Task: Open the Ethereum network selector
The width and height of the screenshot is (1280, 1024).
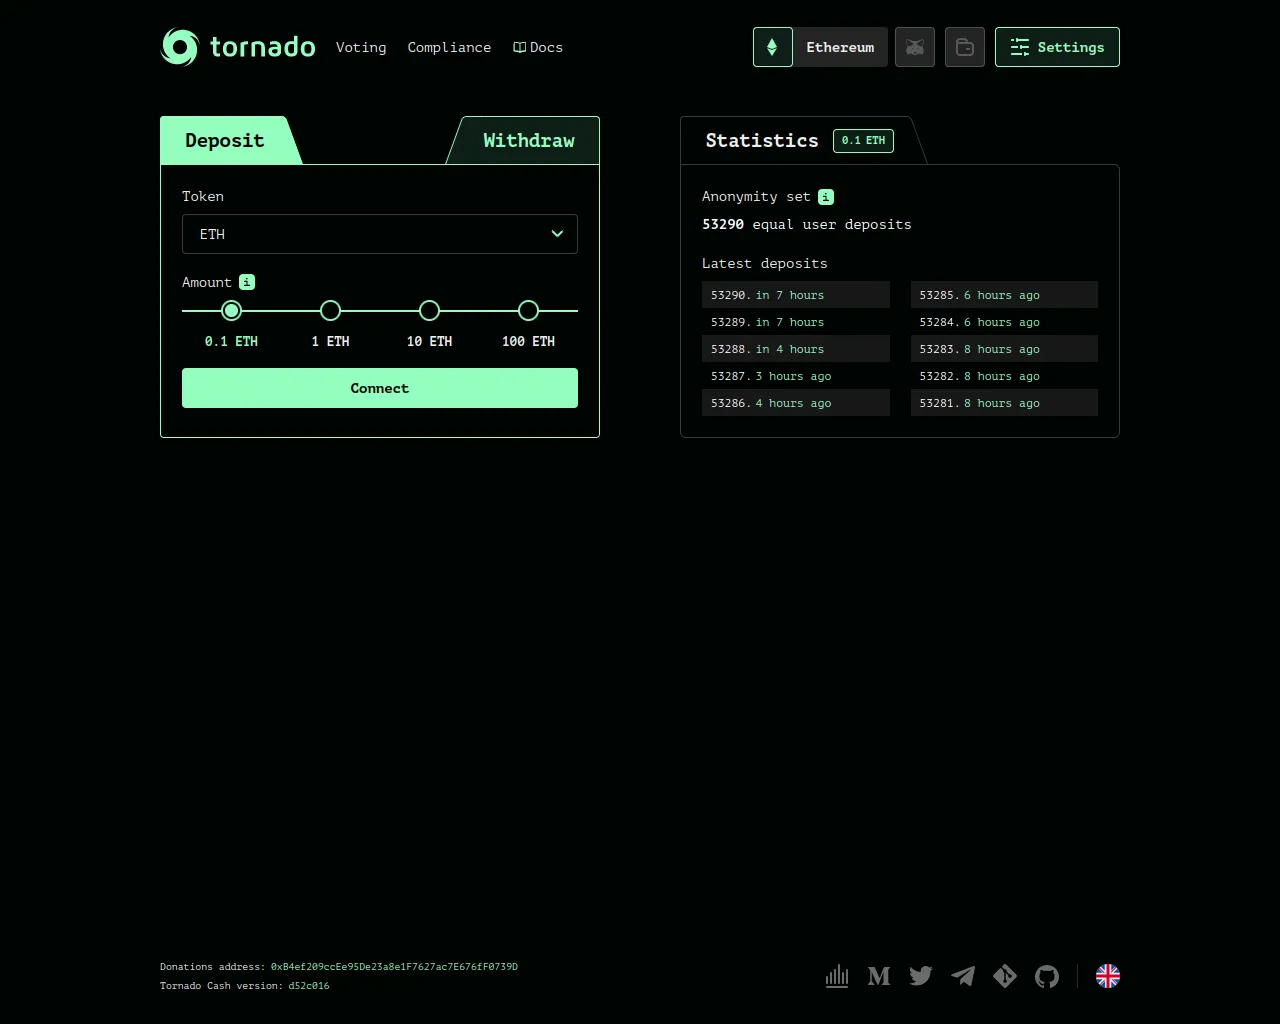Action: [x=820, y=47]
